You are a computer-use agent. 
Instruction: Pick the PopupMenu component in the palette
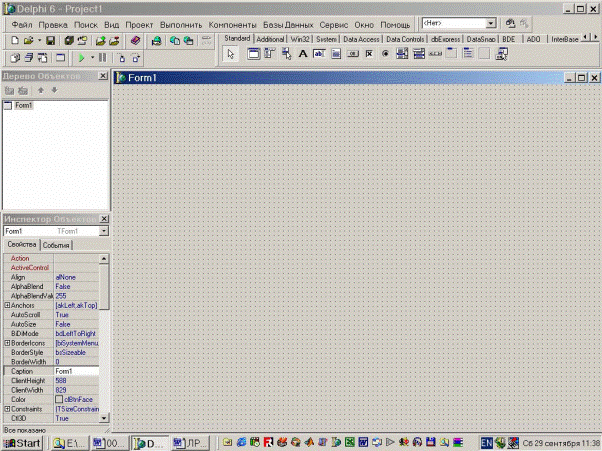coord(286,54)
